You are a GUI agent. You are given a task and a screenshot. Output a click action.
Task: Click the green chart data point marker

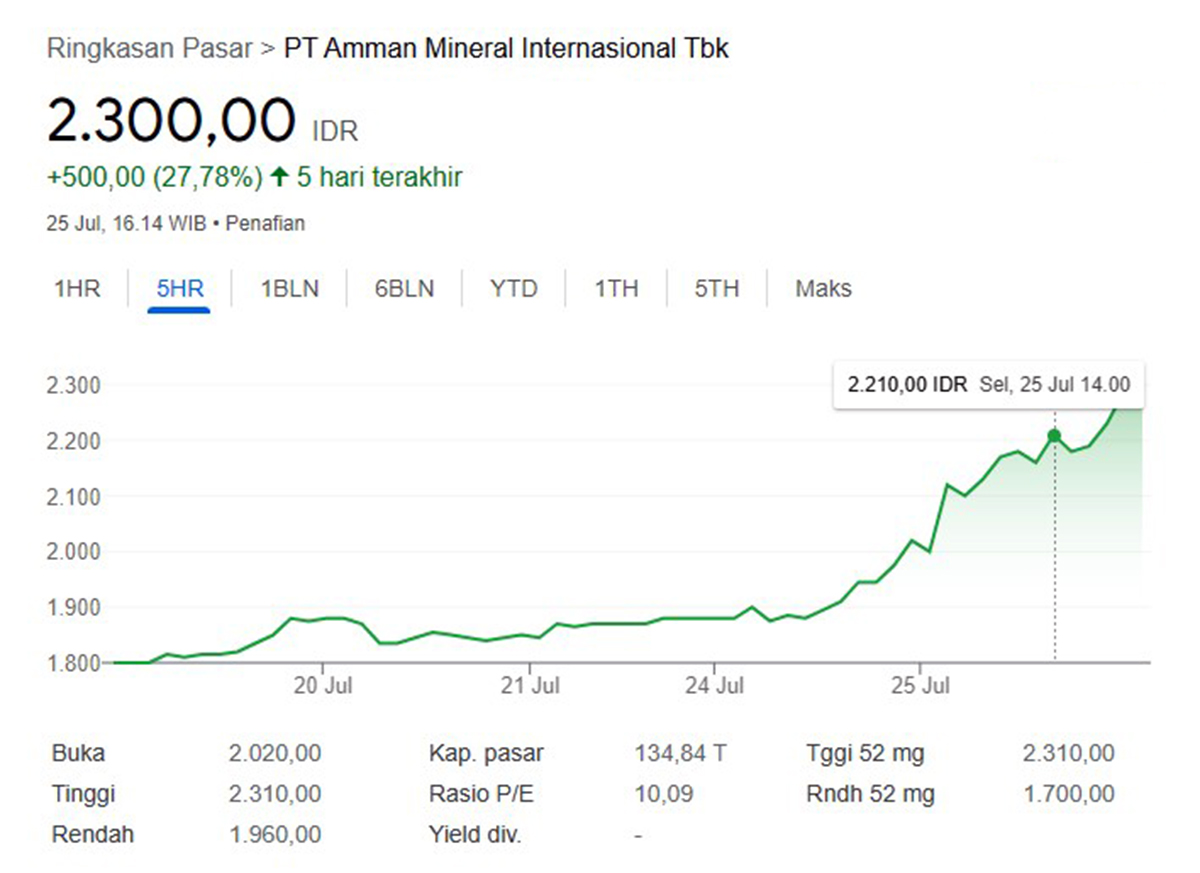pyautogui.click(x=1054, y=435)
